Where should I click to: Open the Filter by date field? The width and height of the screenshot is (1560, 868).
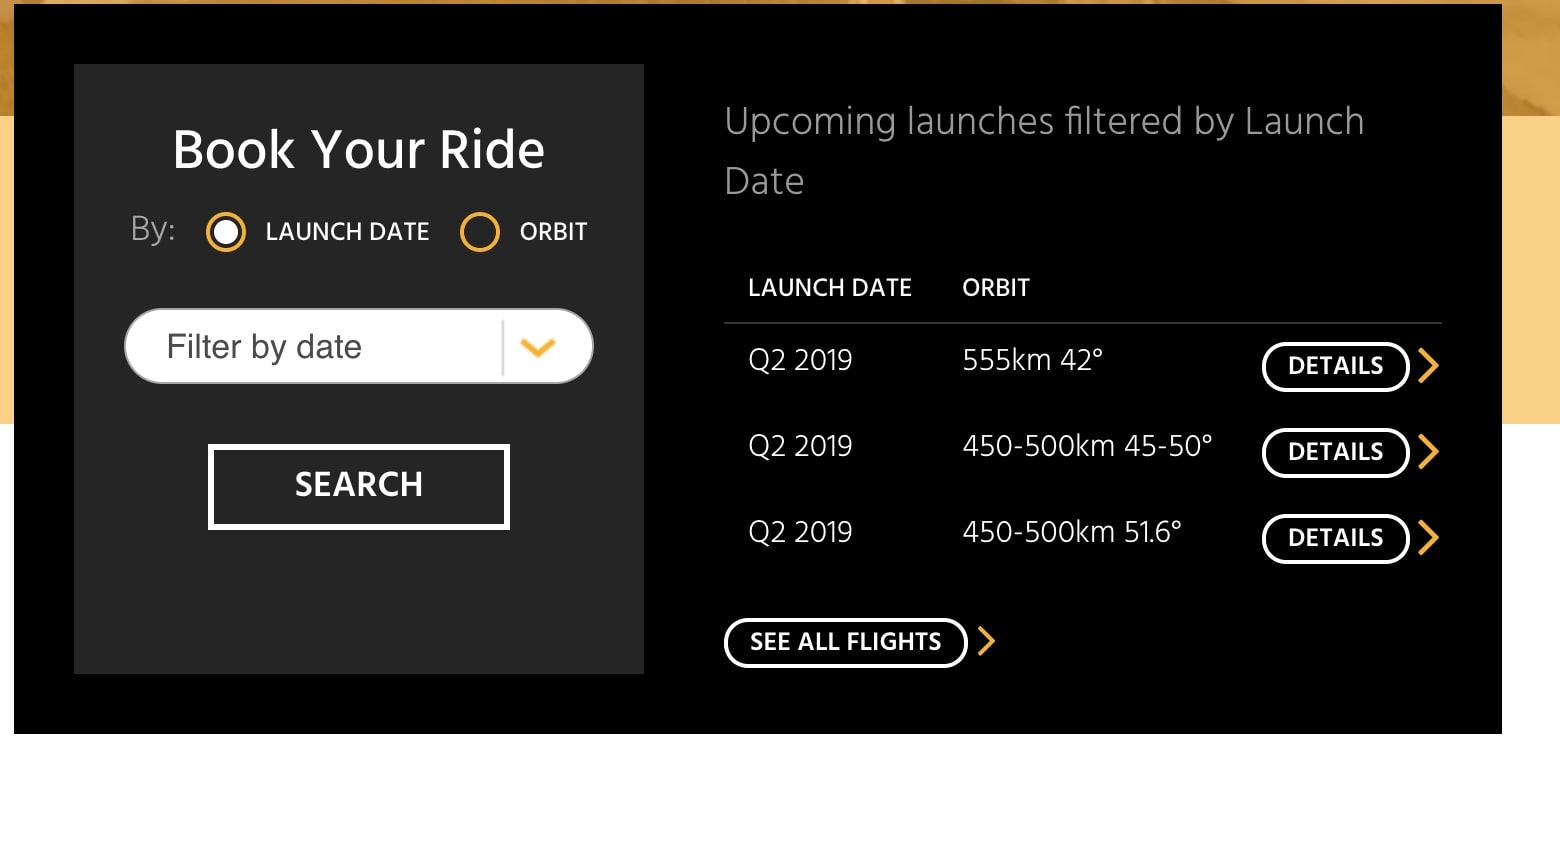310,347
